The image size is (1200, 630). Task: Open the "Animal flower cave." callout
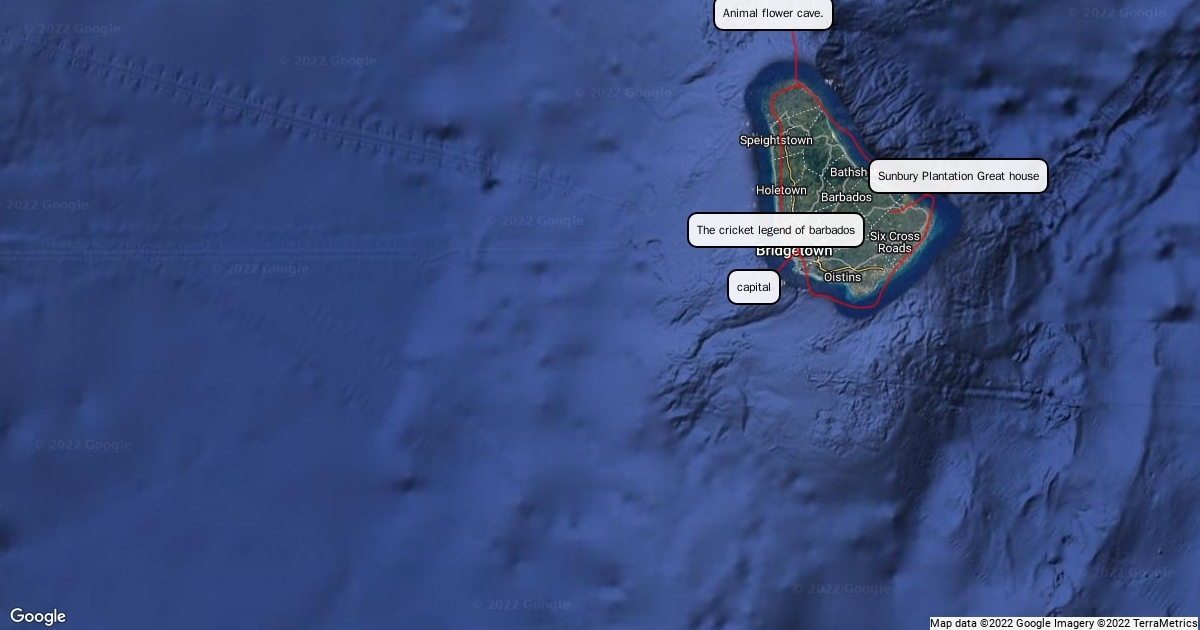pyautogui.click(x=773, y=14)
